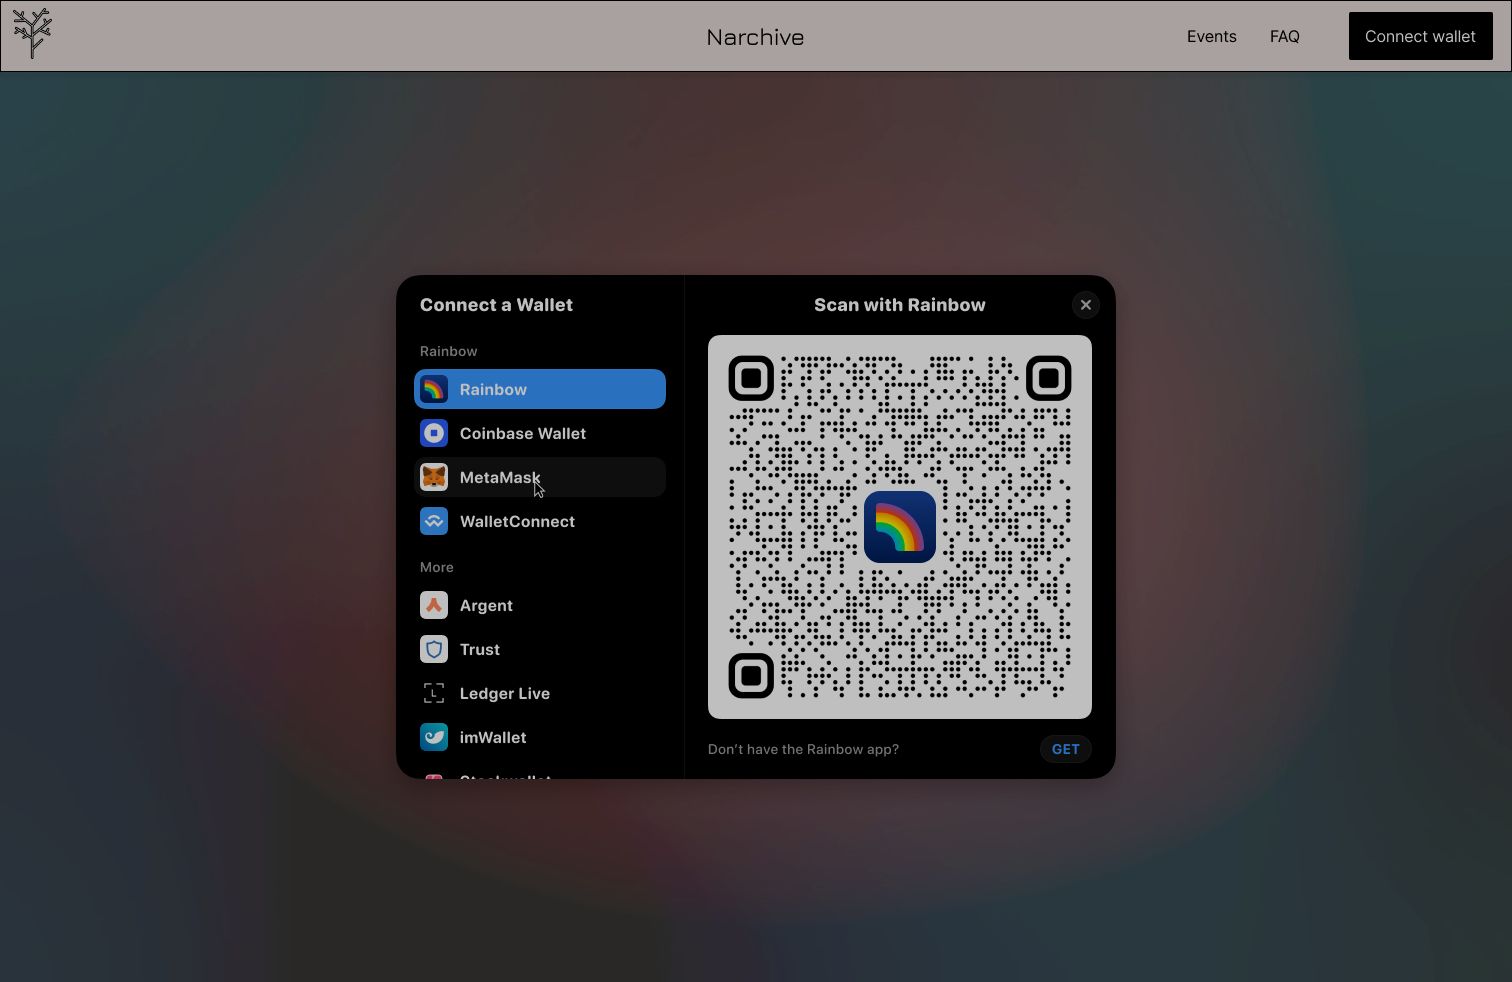Image resolution: width=1512 pixels, height=982 pixels.
Task: Click the WalletConnect icon
Action: [434, 521]
